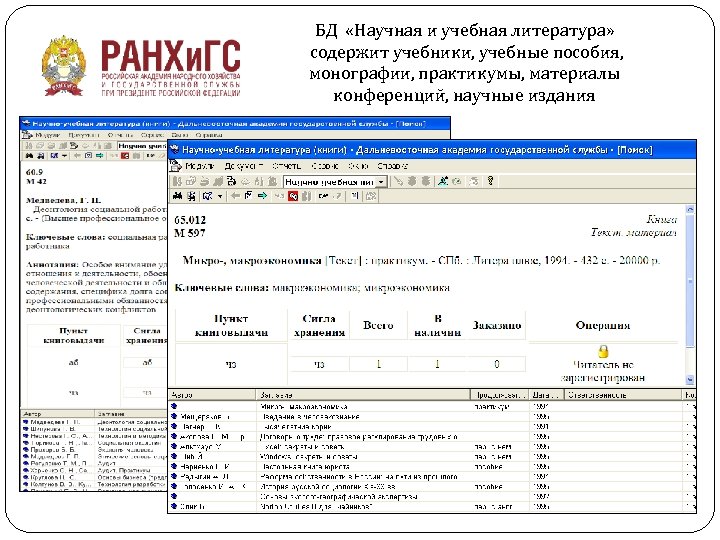Screen dimensions: 720x540
Task: Click the record pane scrollbar up arrow
Action: coord(690,210)
